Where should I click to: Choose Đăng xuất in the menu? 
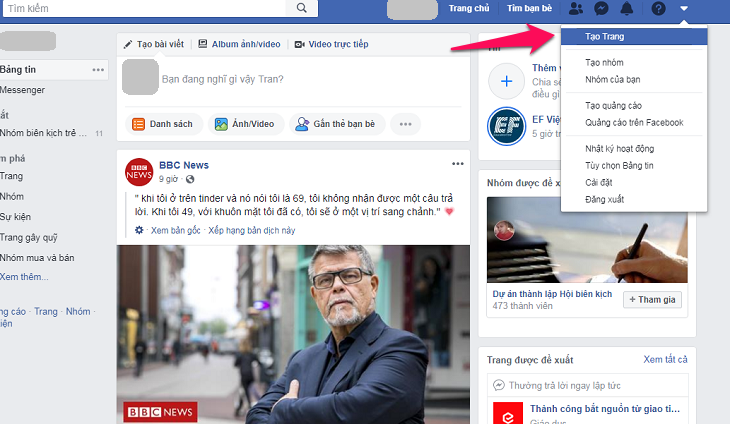605,200
